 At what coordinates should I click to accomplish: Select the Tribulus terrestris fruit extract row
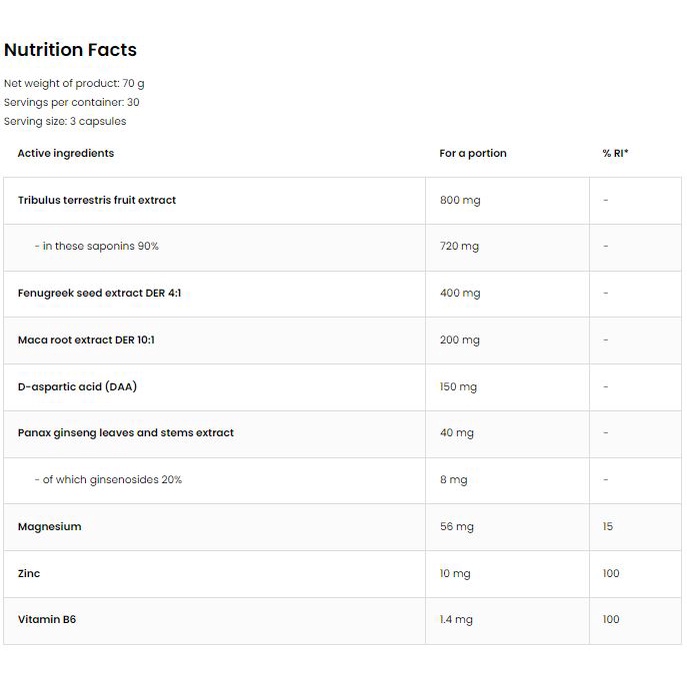tap(342, 201)
